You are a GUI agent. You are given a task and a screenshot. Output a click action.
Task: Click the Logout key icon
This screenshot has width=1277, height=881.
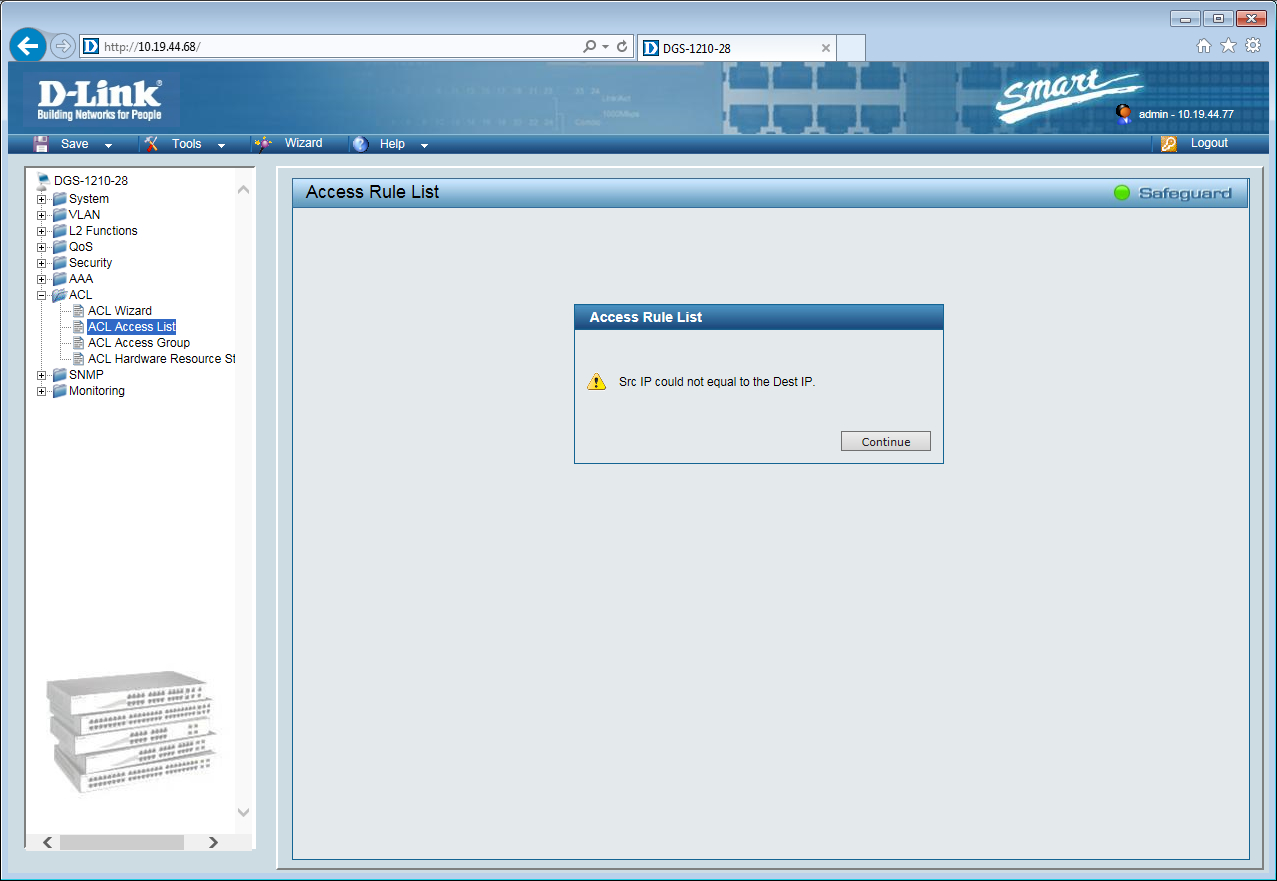[1169, 144]
